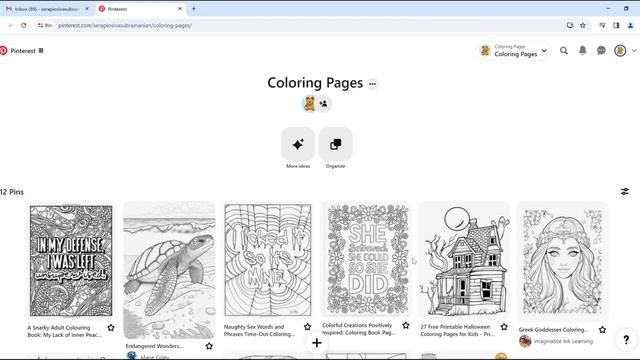Favorite the Printable Halloween Coloring Pages pin
Screen dimensions: 640x360
tap(504, 327)
